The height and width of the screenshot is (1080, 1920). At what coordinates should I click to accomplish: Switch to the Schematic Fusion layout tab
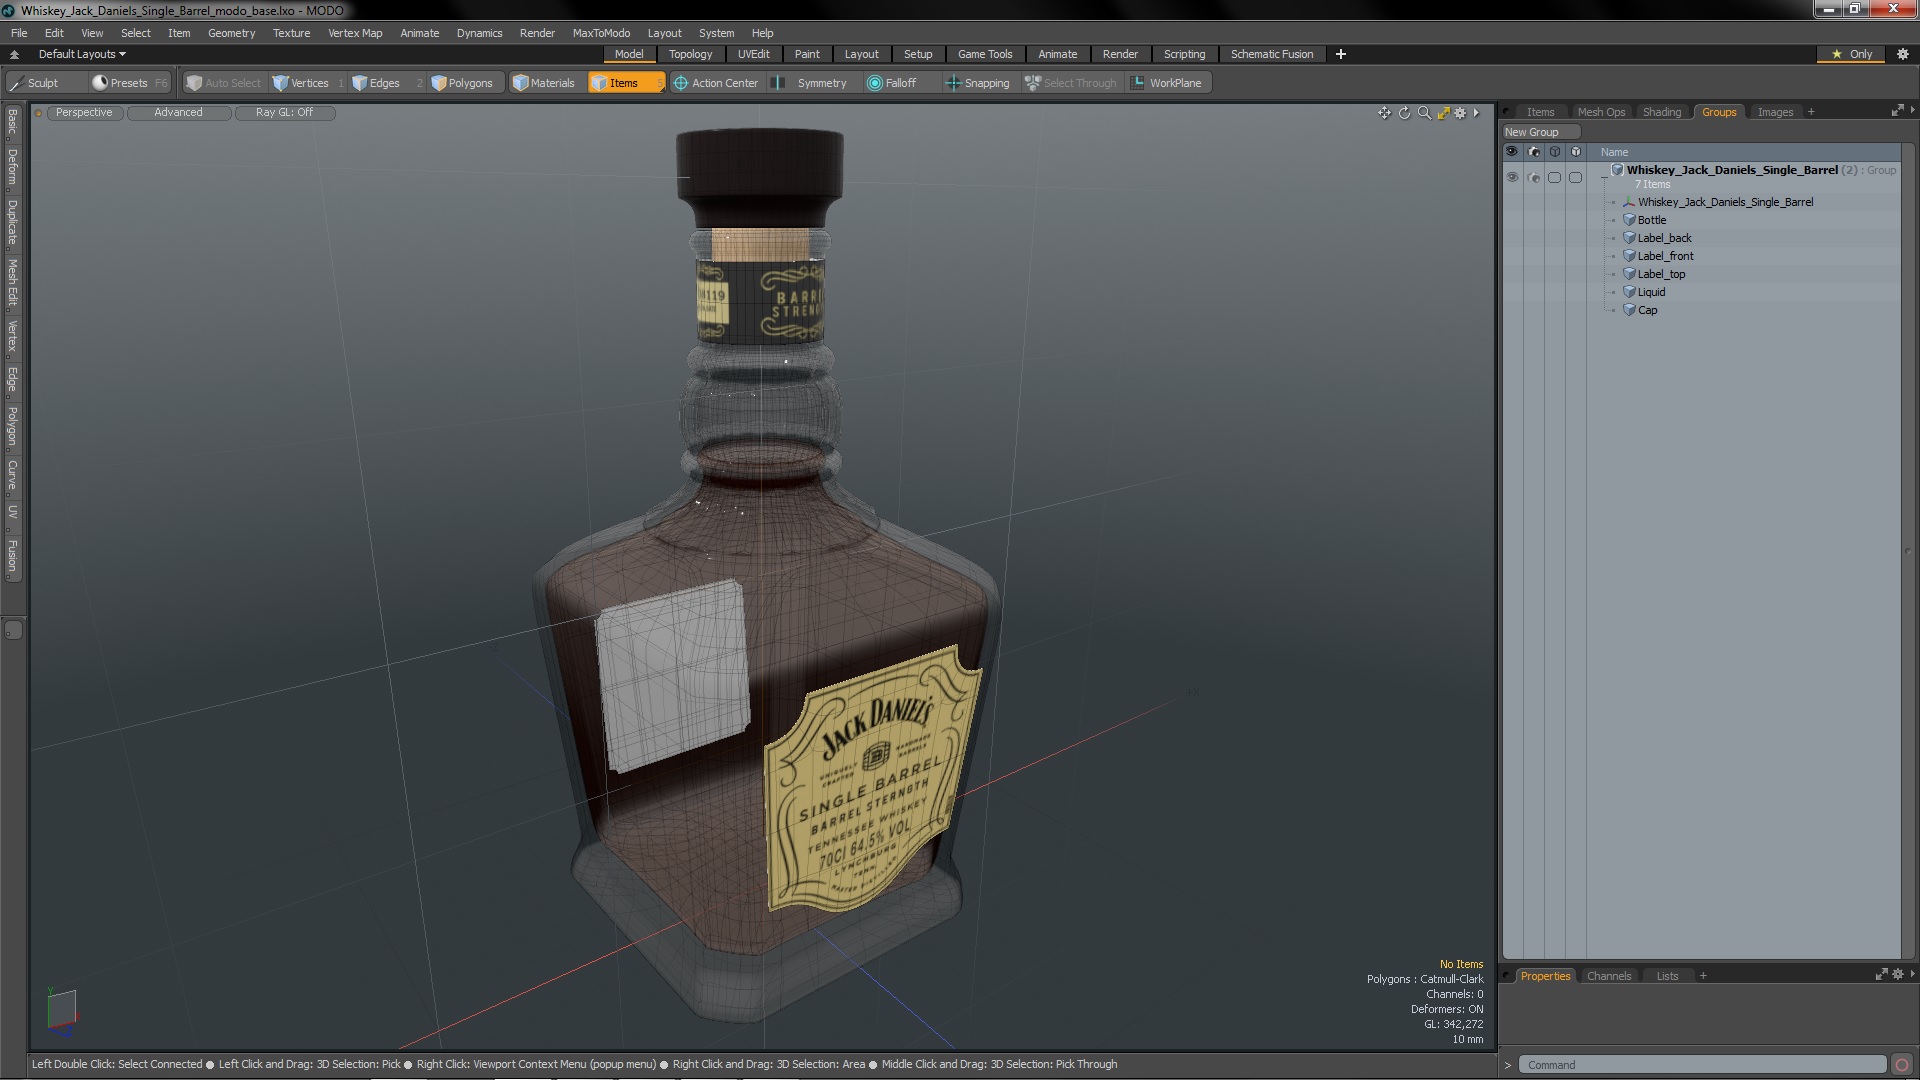click(x=1271, y=54)
